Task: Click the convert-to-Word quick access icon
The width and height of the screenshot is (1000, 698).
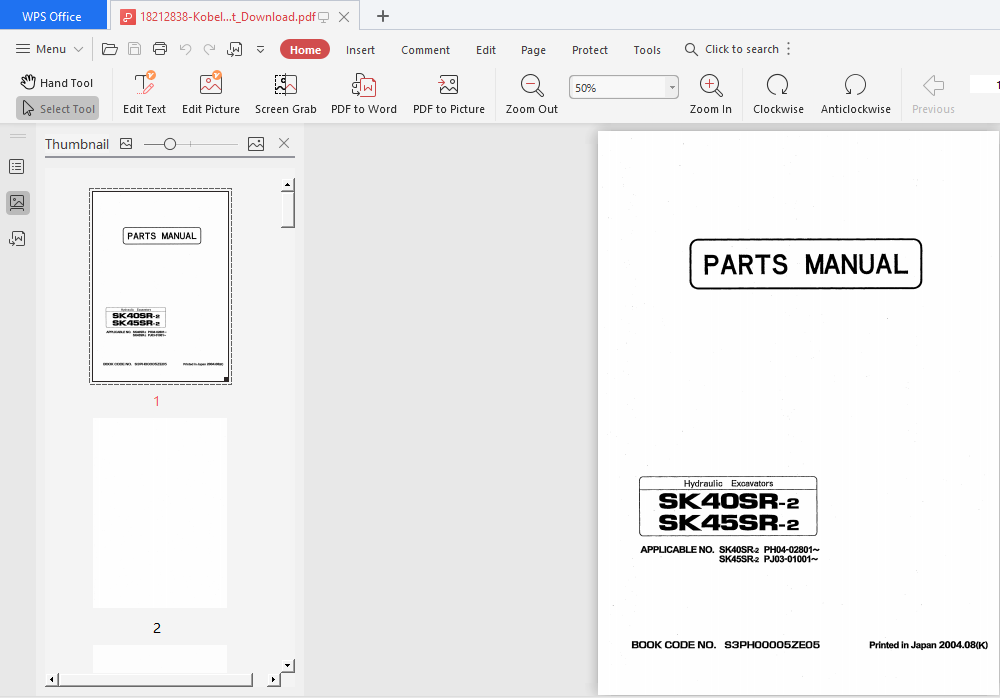Action: tap(235, 49)
